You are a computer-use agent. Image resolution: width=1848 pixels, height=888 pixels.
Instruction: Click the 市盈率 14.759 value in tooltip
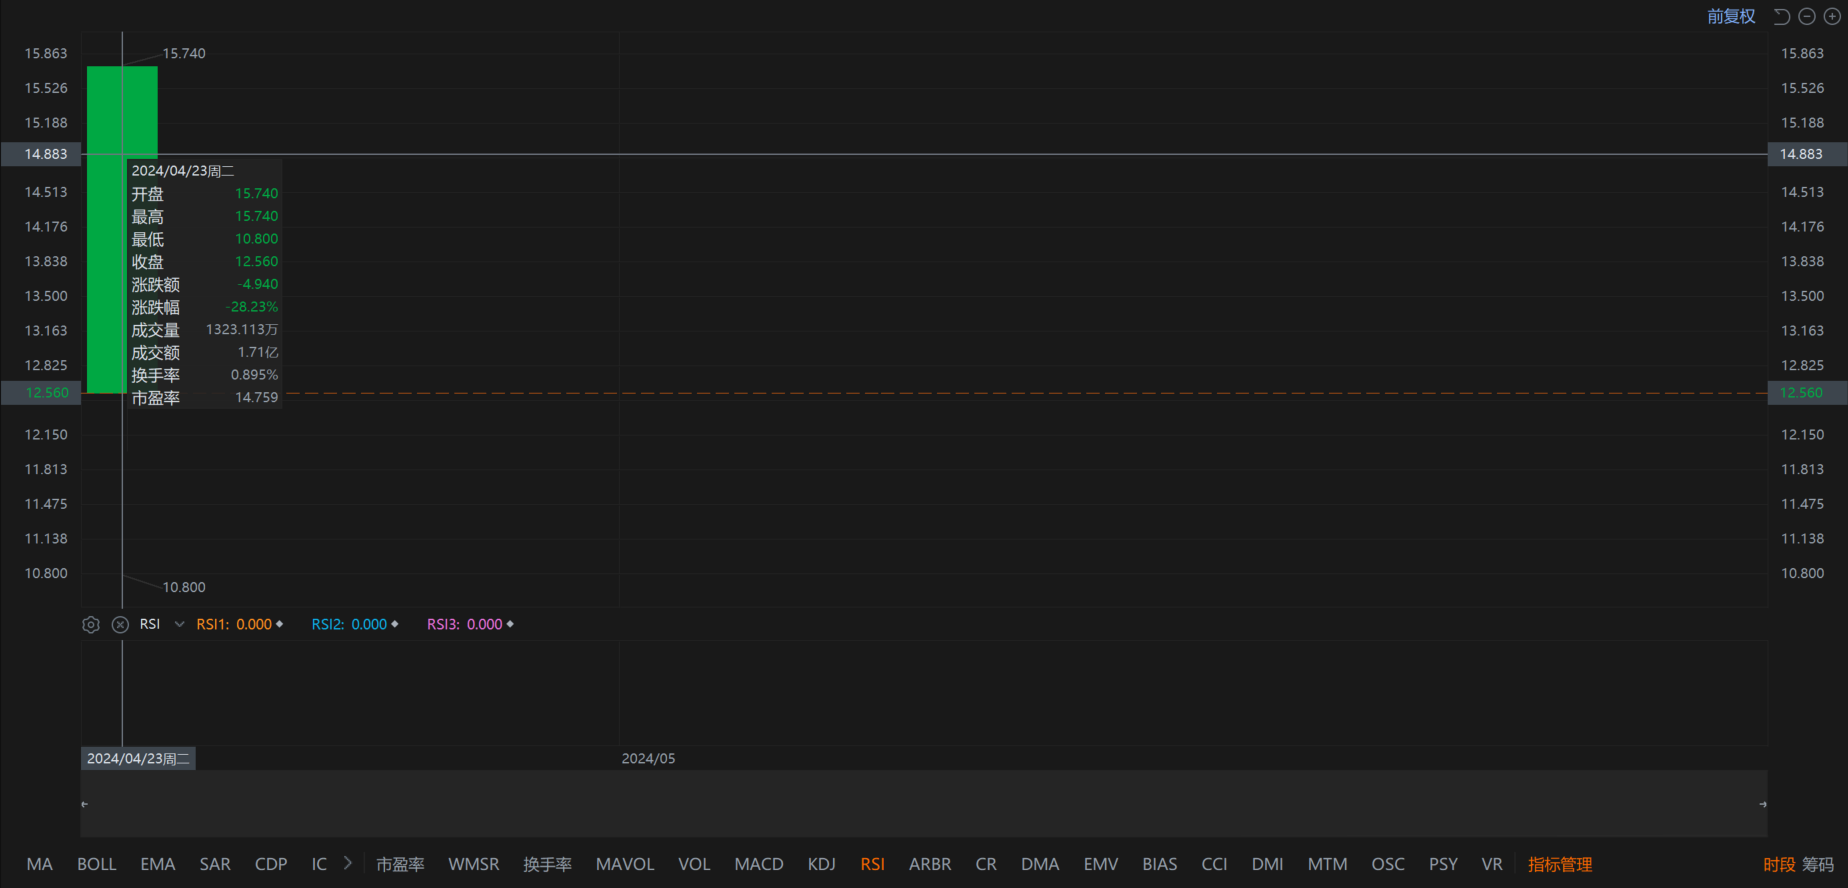coord(256,398)
